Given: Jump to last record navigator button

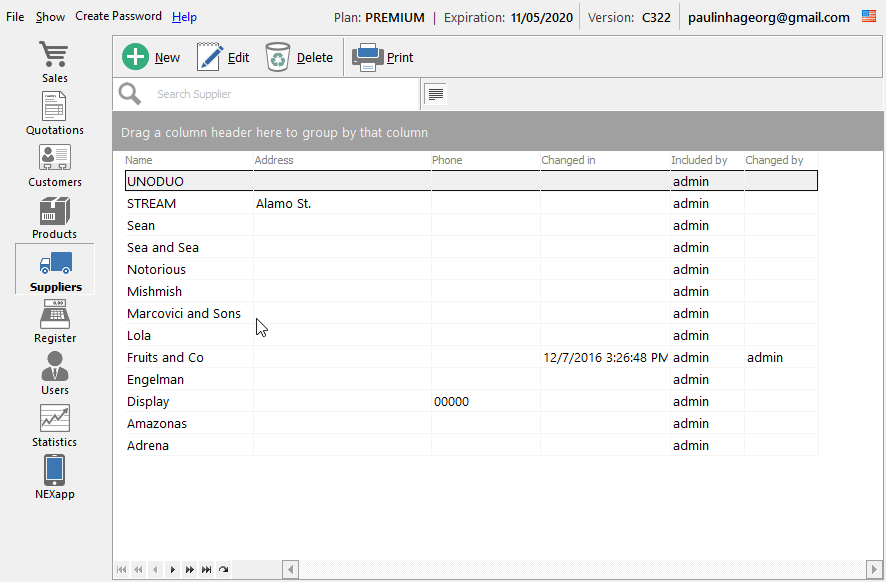Looking at the screenshot, I should pyautogui.click(x=206, y=569).
